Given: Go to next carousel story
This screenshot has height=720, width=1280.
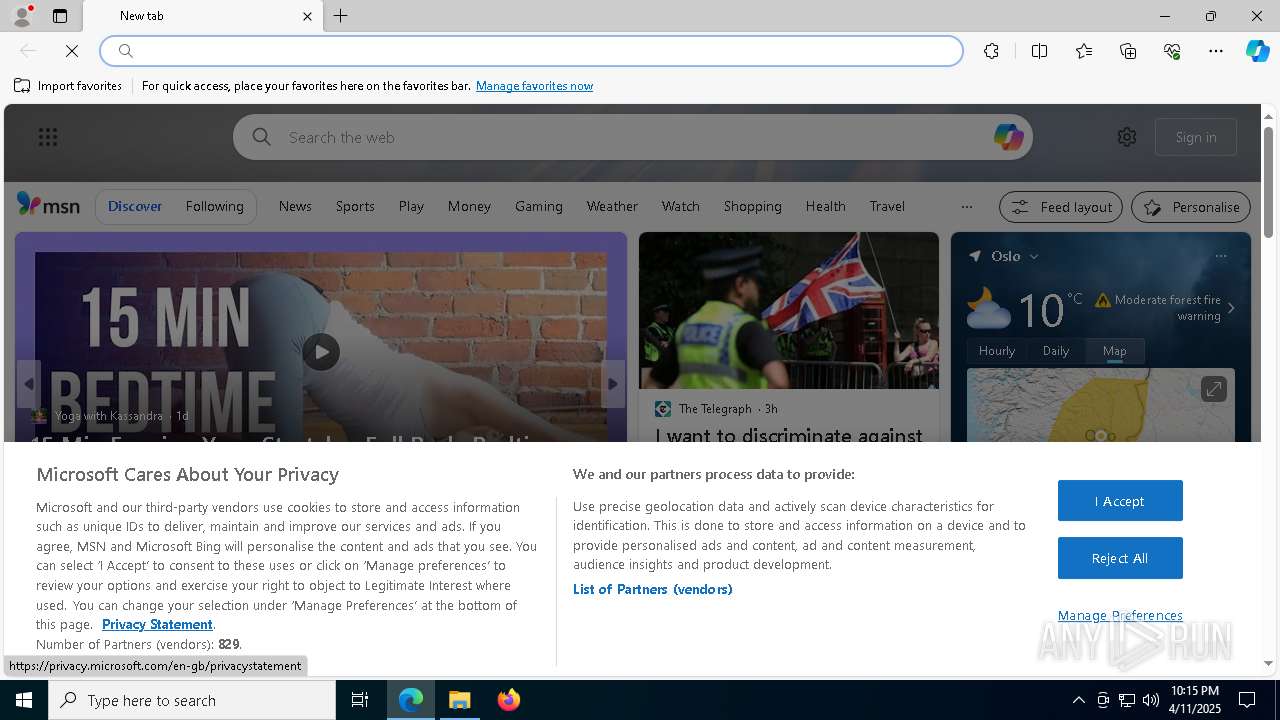Looking at the screenshot, I should pos(613,384).
